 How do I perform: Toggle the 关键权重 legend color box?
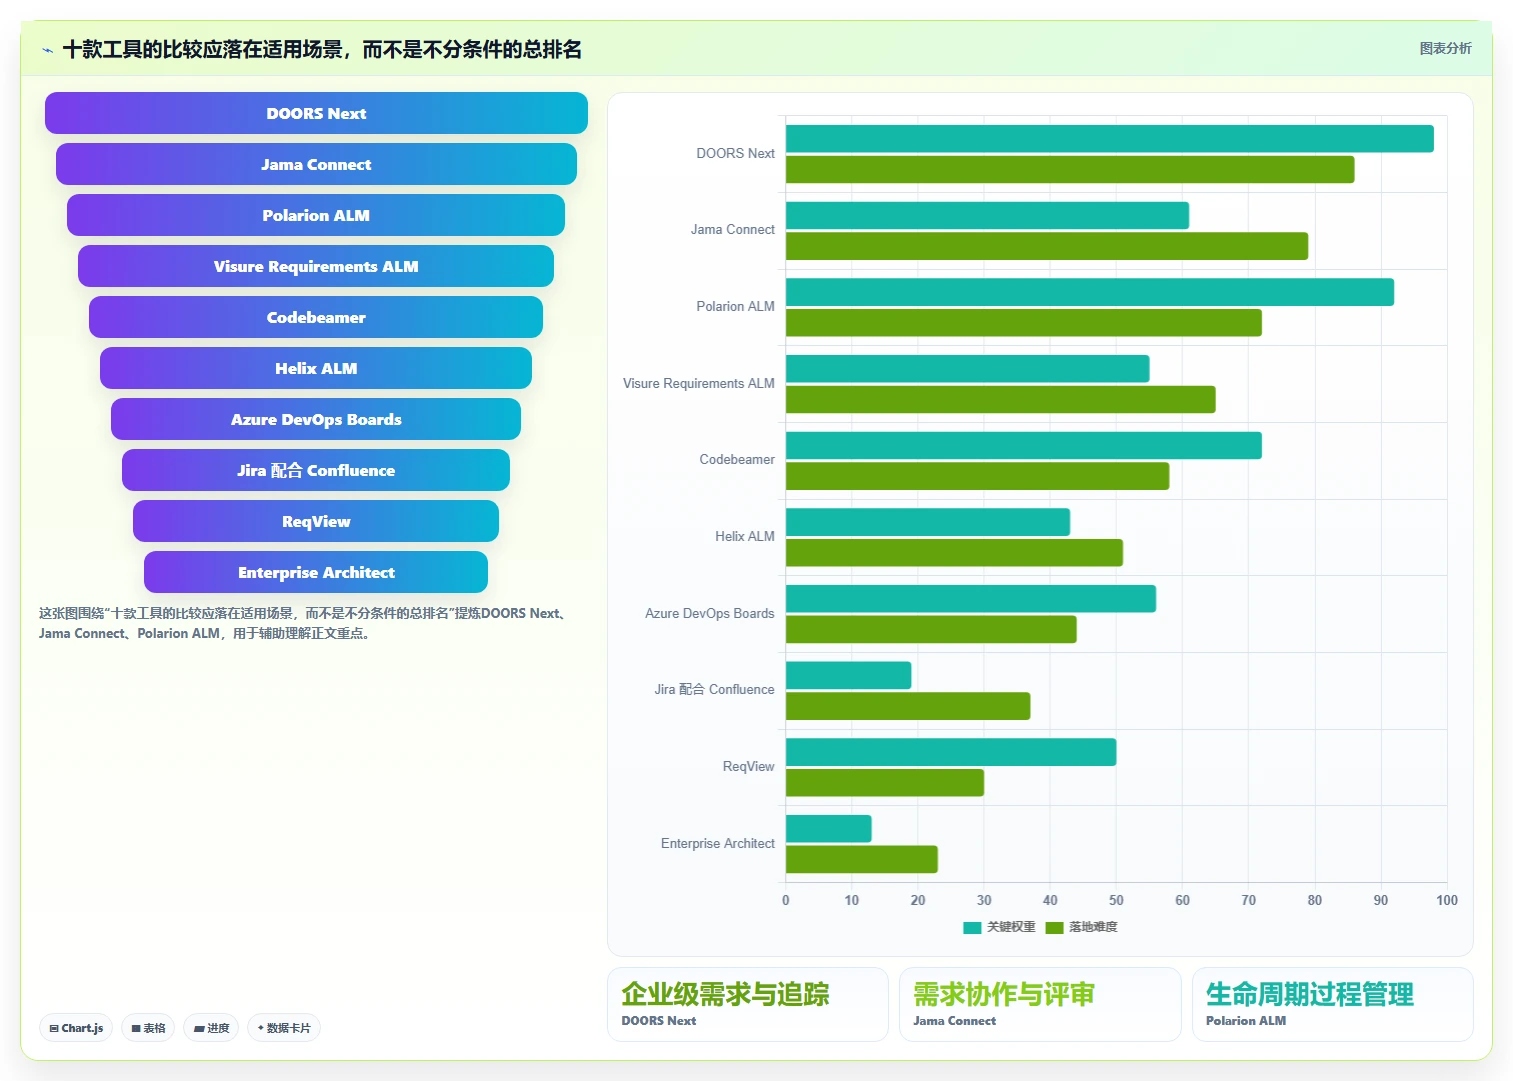click(x=972, y=928)
